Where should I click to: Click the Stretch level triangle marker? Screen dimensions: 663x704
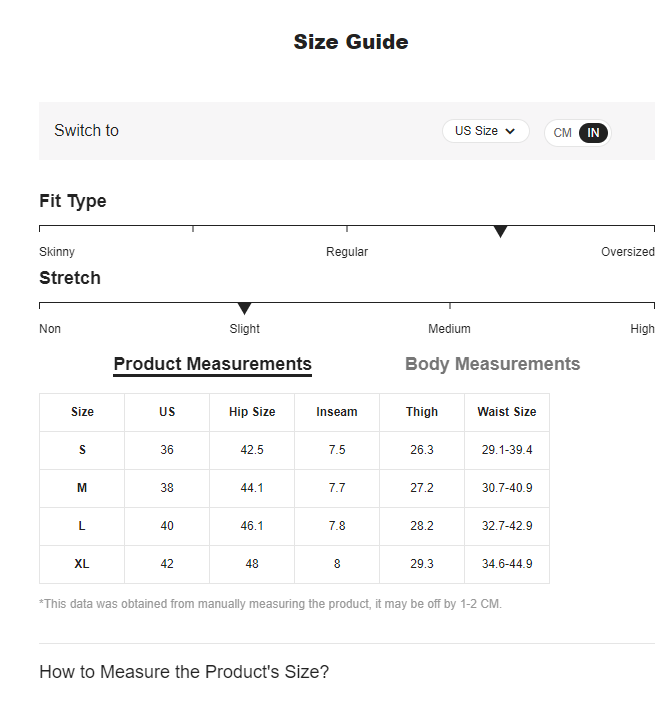click(x=244, y=309)
